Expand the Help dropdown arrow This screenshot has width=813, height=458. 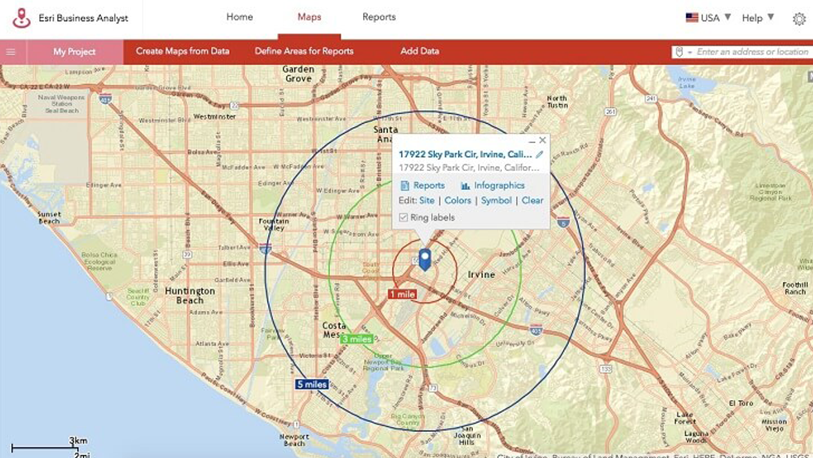770,17
